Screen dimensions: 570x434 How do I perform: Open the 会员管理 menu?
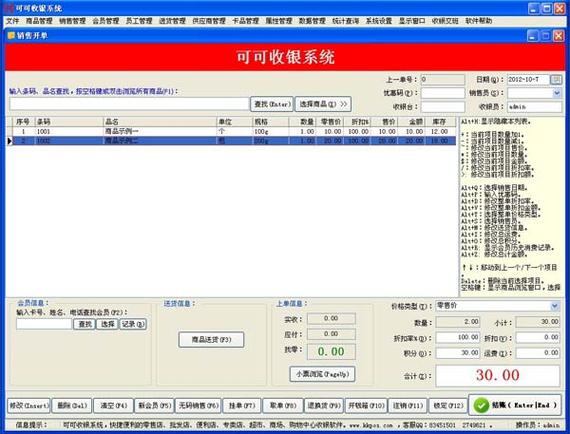(106, 21)
